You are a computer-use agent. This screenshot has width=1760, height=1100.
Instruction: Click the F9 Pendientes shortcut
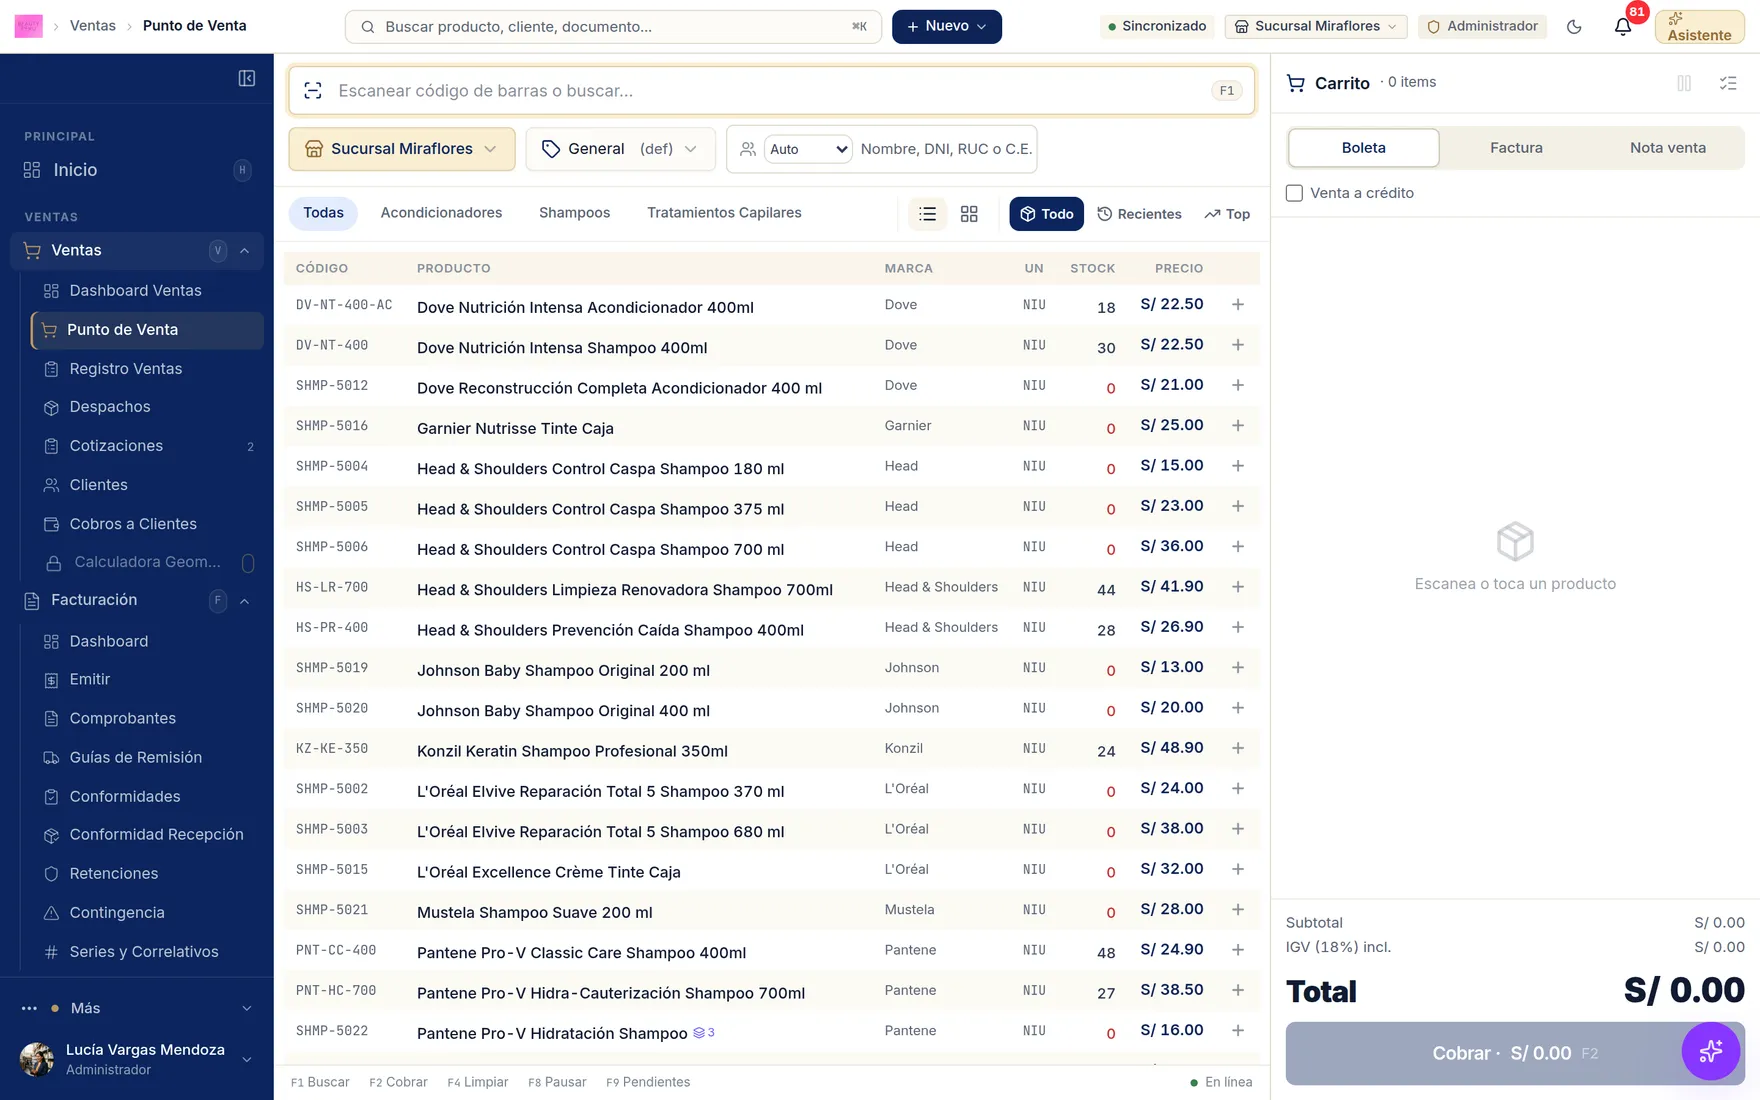(x=648, y=1082)
